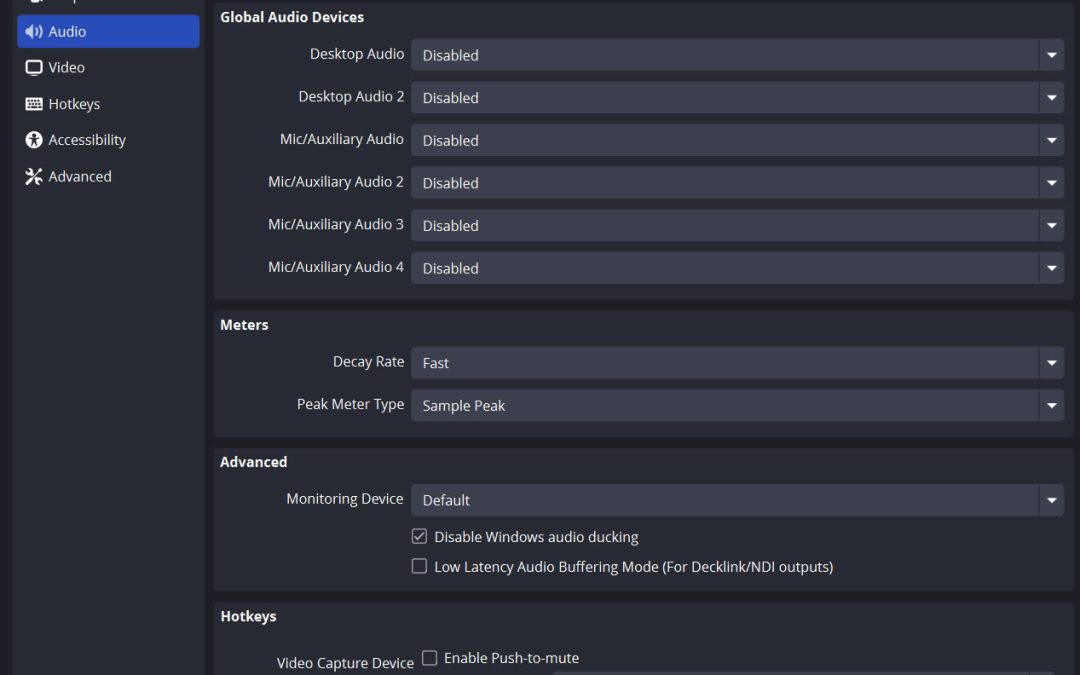Expand the Desktop Audio 2 dropdown
Viewport: 1080px width, 675px height.
pyautogui.click(x=737, y=98)
